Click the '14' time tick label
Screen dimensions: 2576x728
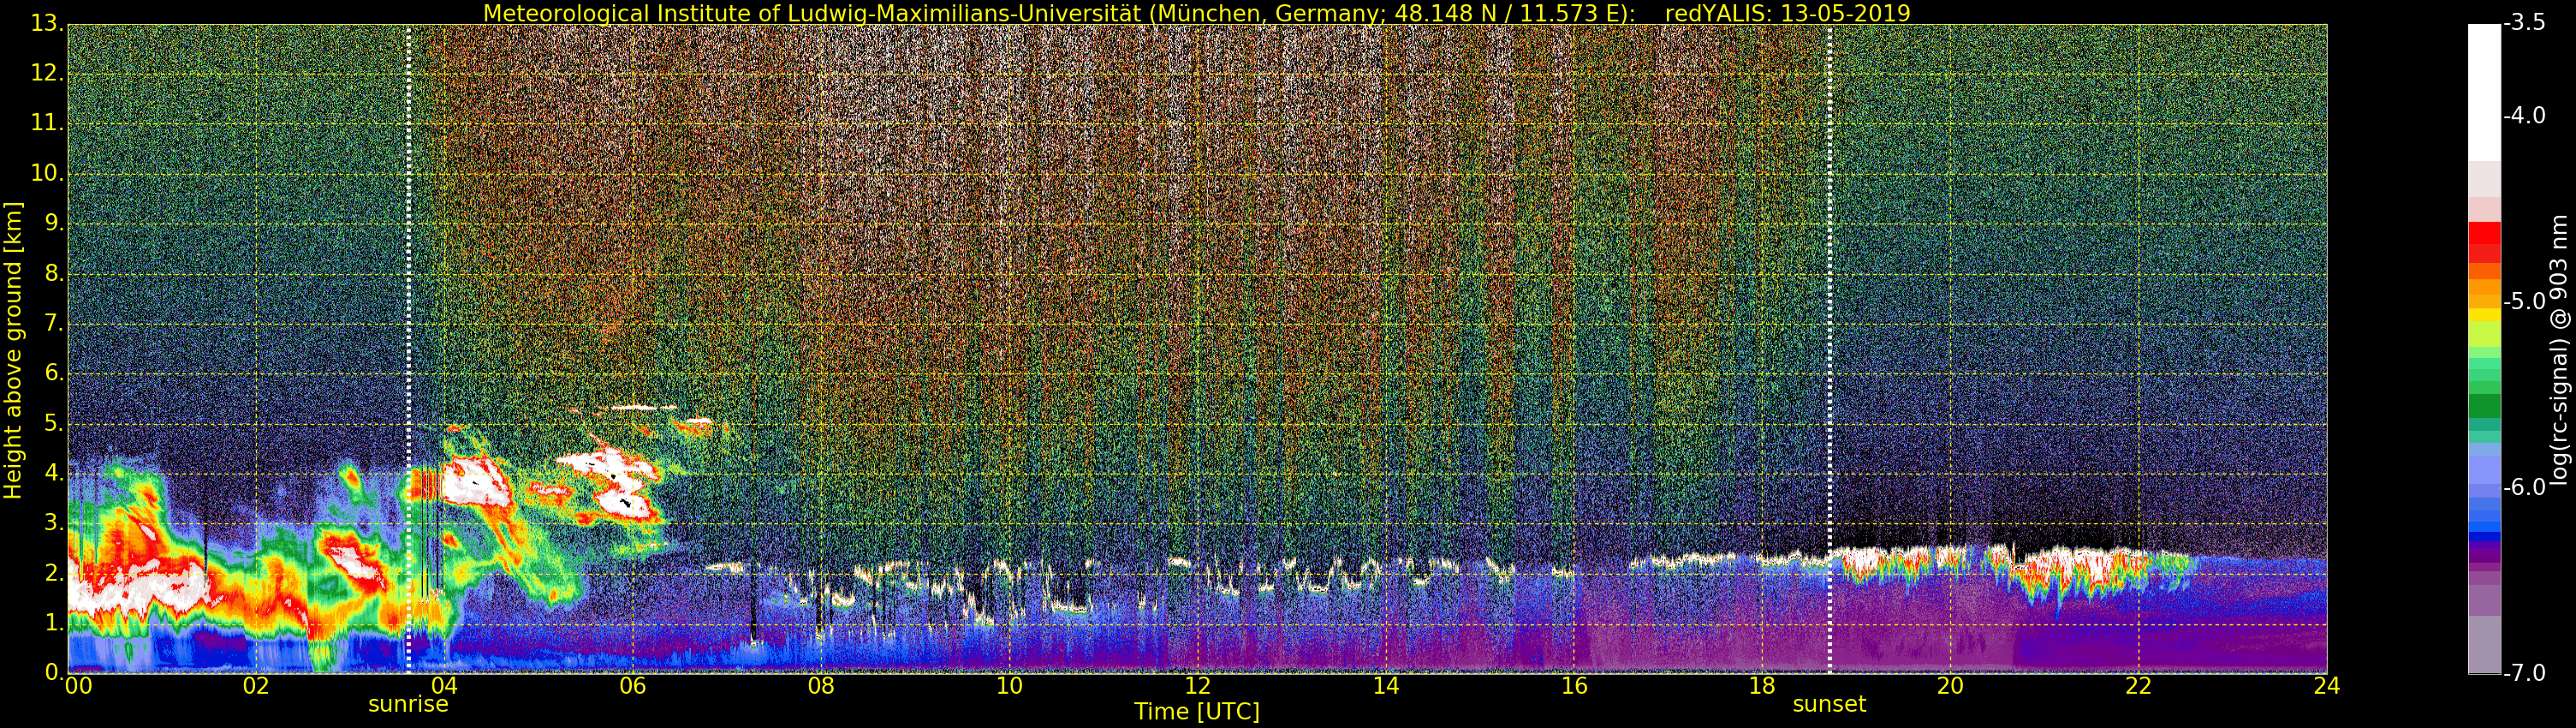coord(1385,686)
